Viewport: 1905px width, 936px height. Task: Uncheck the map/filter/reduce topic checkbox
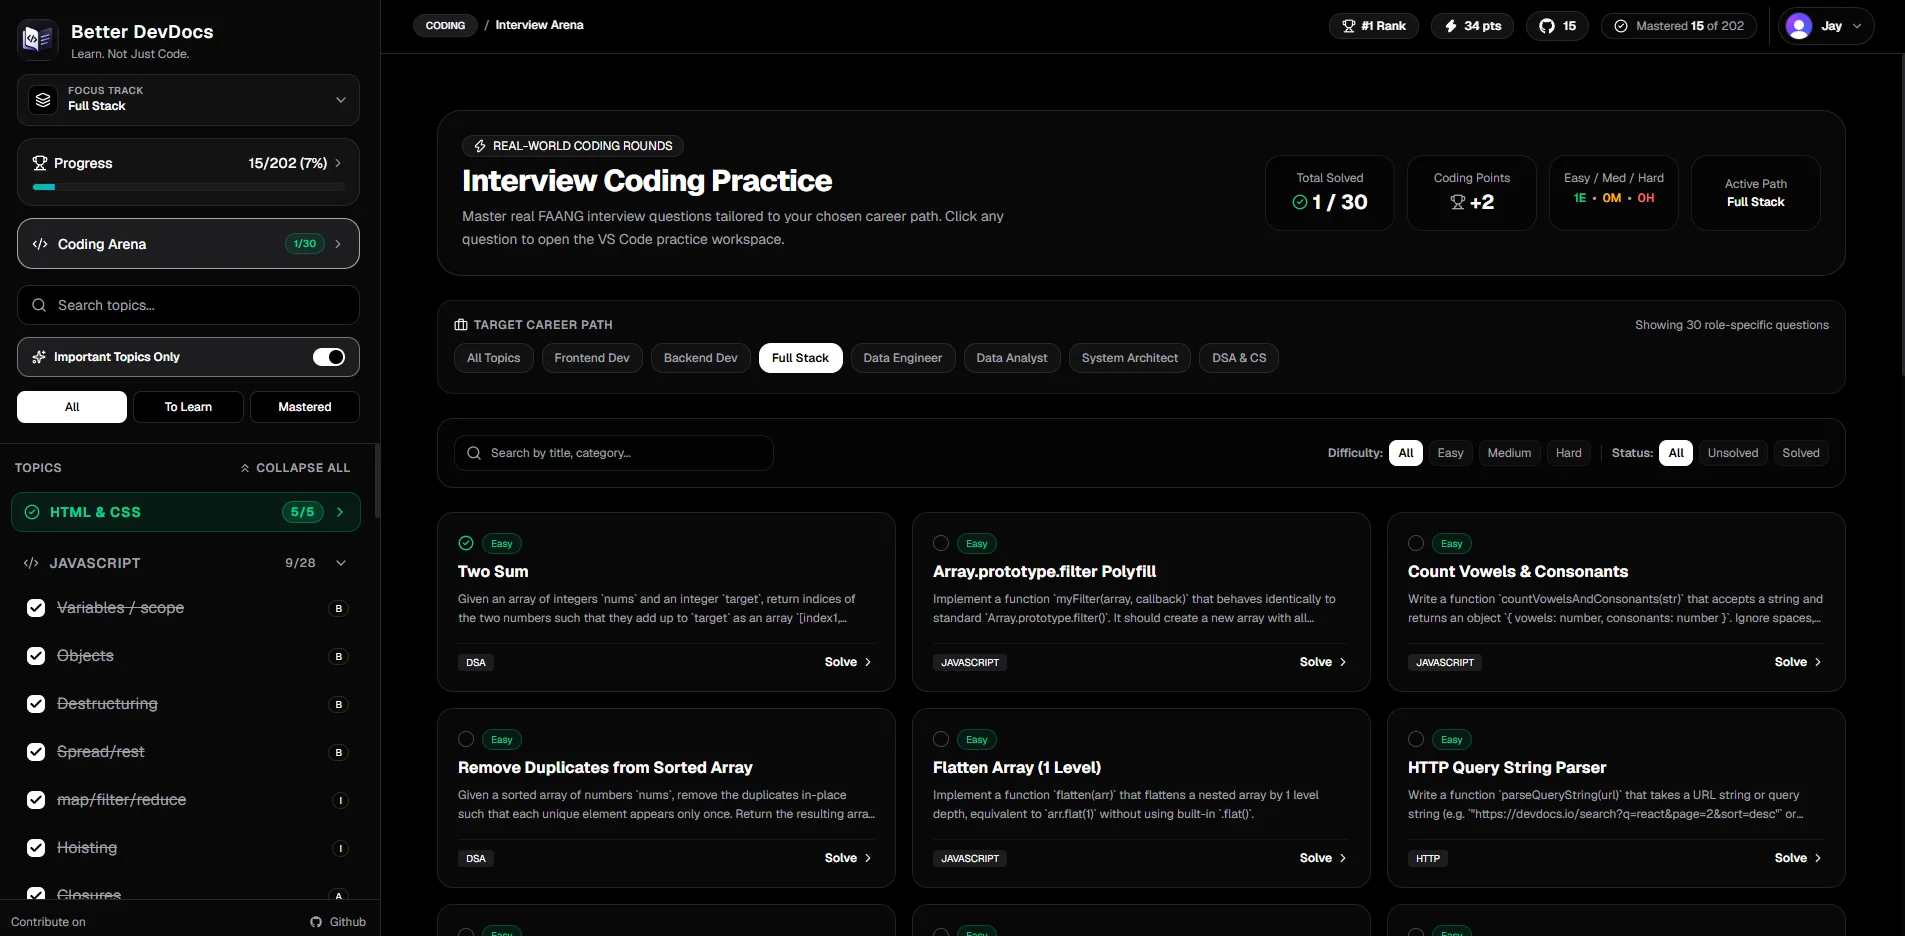pos(36,800)
